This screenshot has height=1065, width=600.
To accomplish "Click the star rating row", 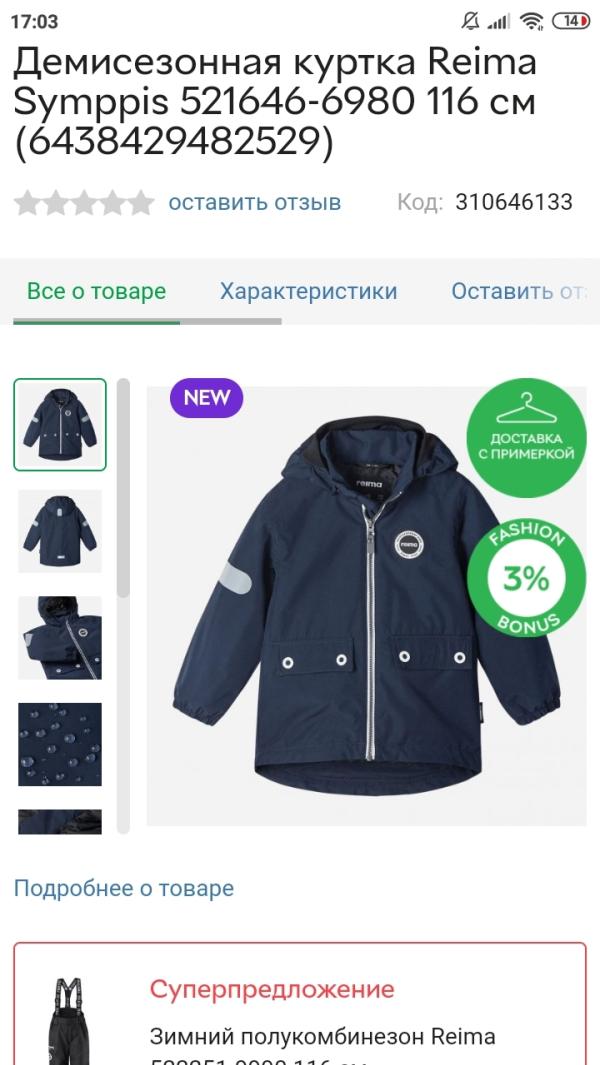I will (x=84, y=202).
